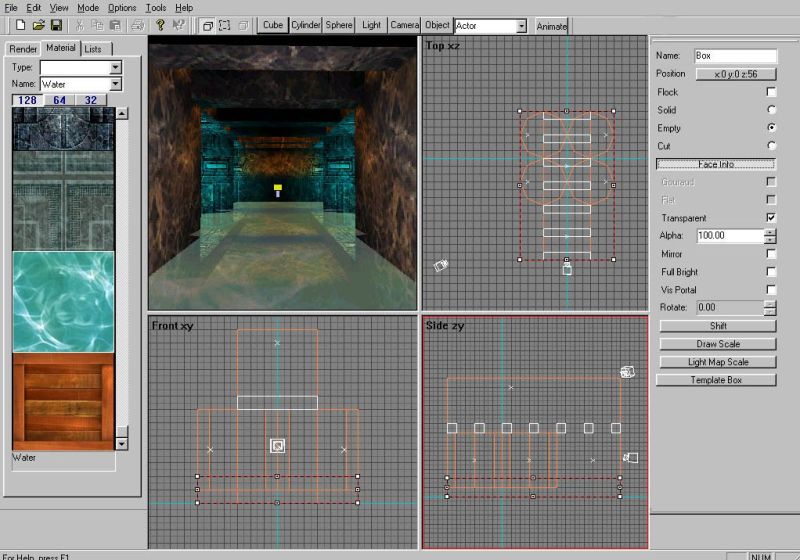The image size is (800, 560).
Task: Click the Print toolbar icon
Action: (138, 25)
